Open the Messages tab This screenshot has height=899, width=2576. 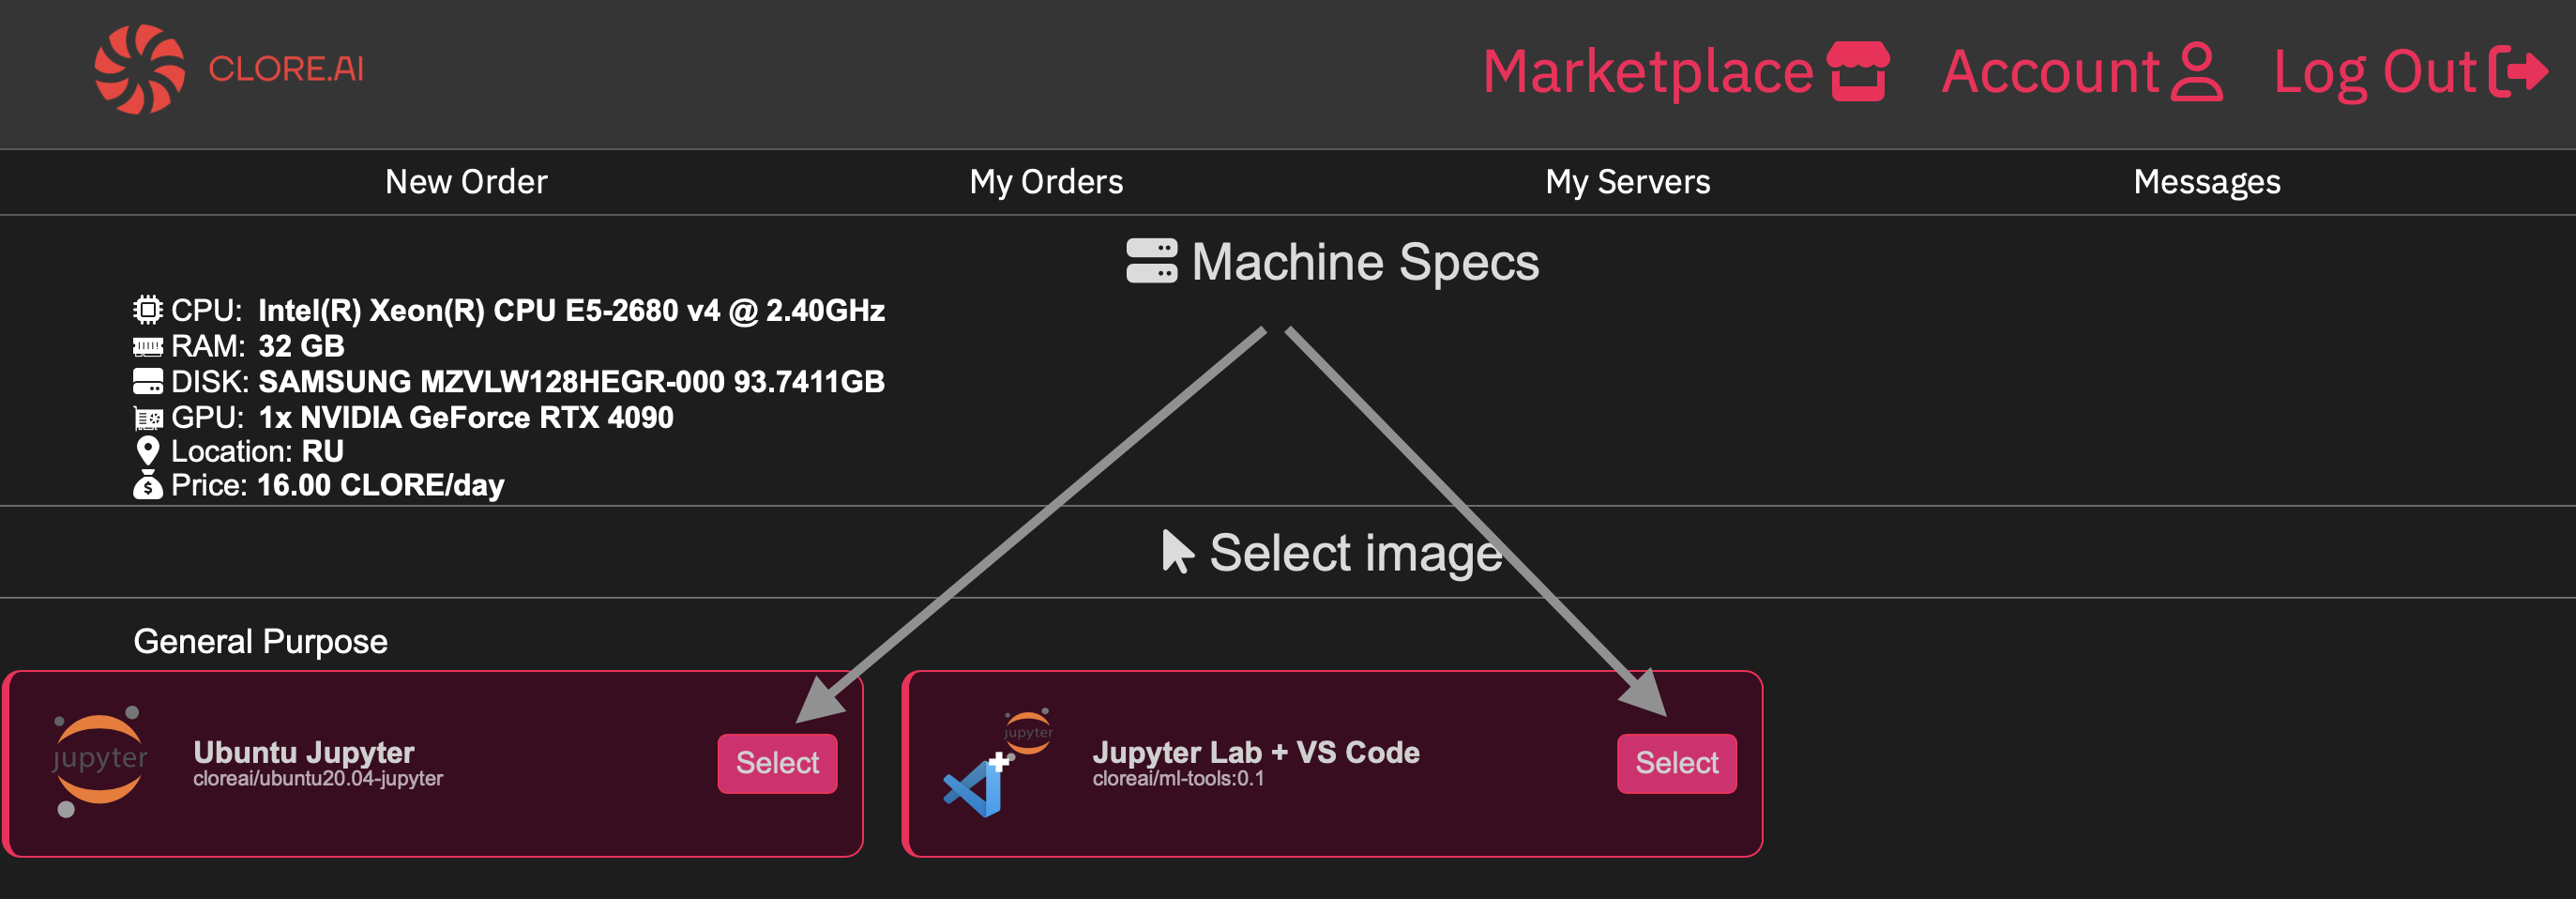[2206, 182]
